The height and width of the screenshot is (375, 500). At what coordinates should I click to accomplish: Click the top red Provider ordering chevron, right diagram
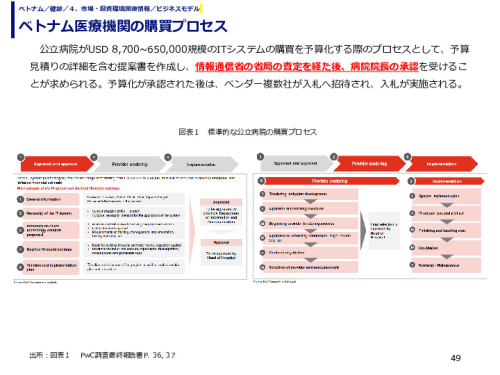tap(370, 163)
